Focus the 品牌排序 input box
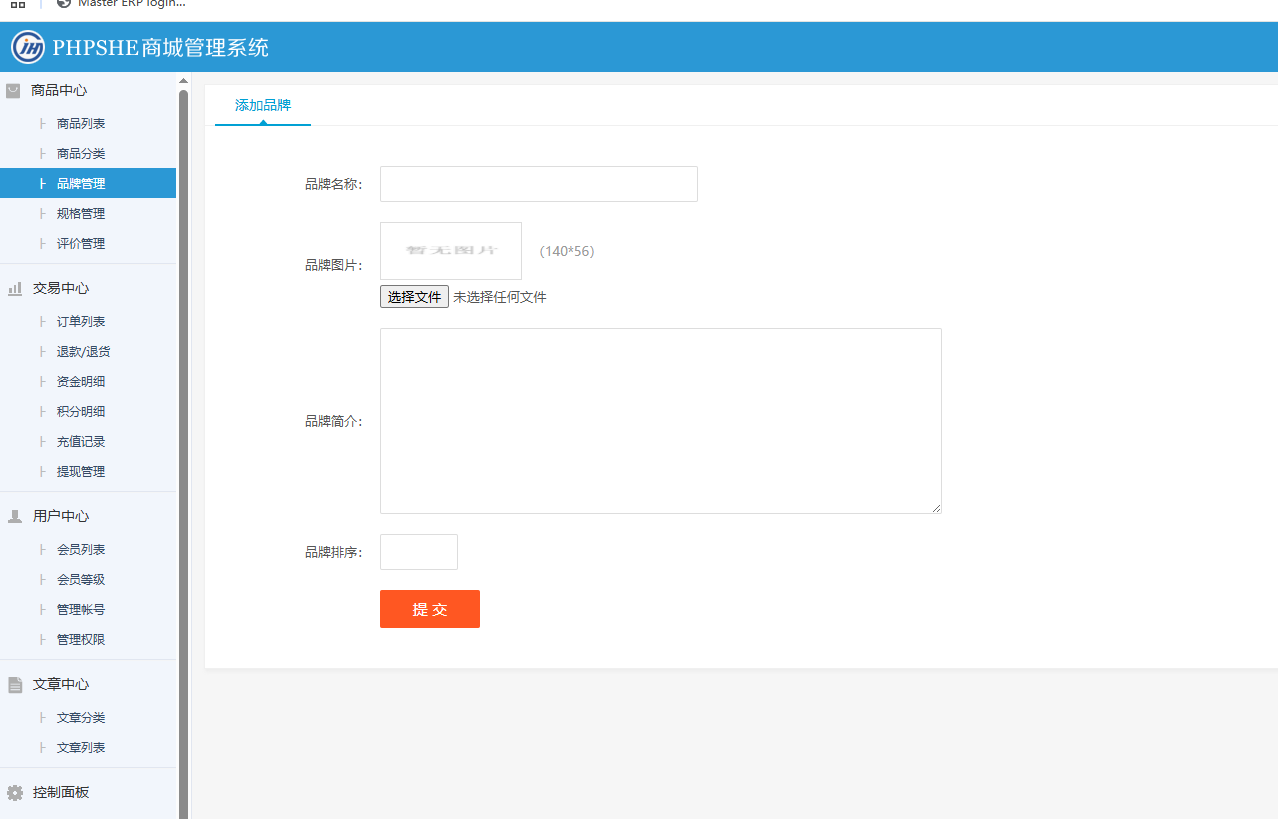Screen dimensions: 1278x819 418,552
